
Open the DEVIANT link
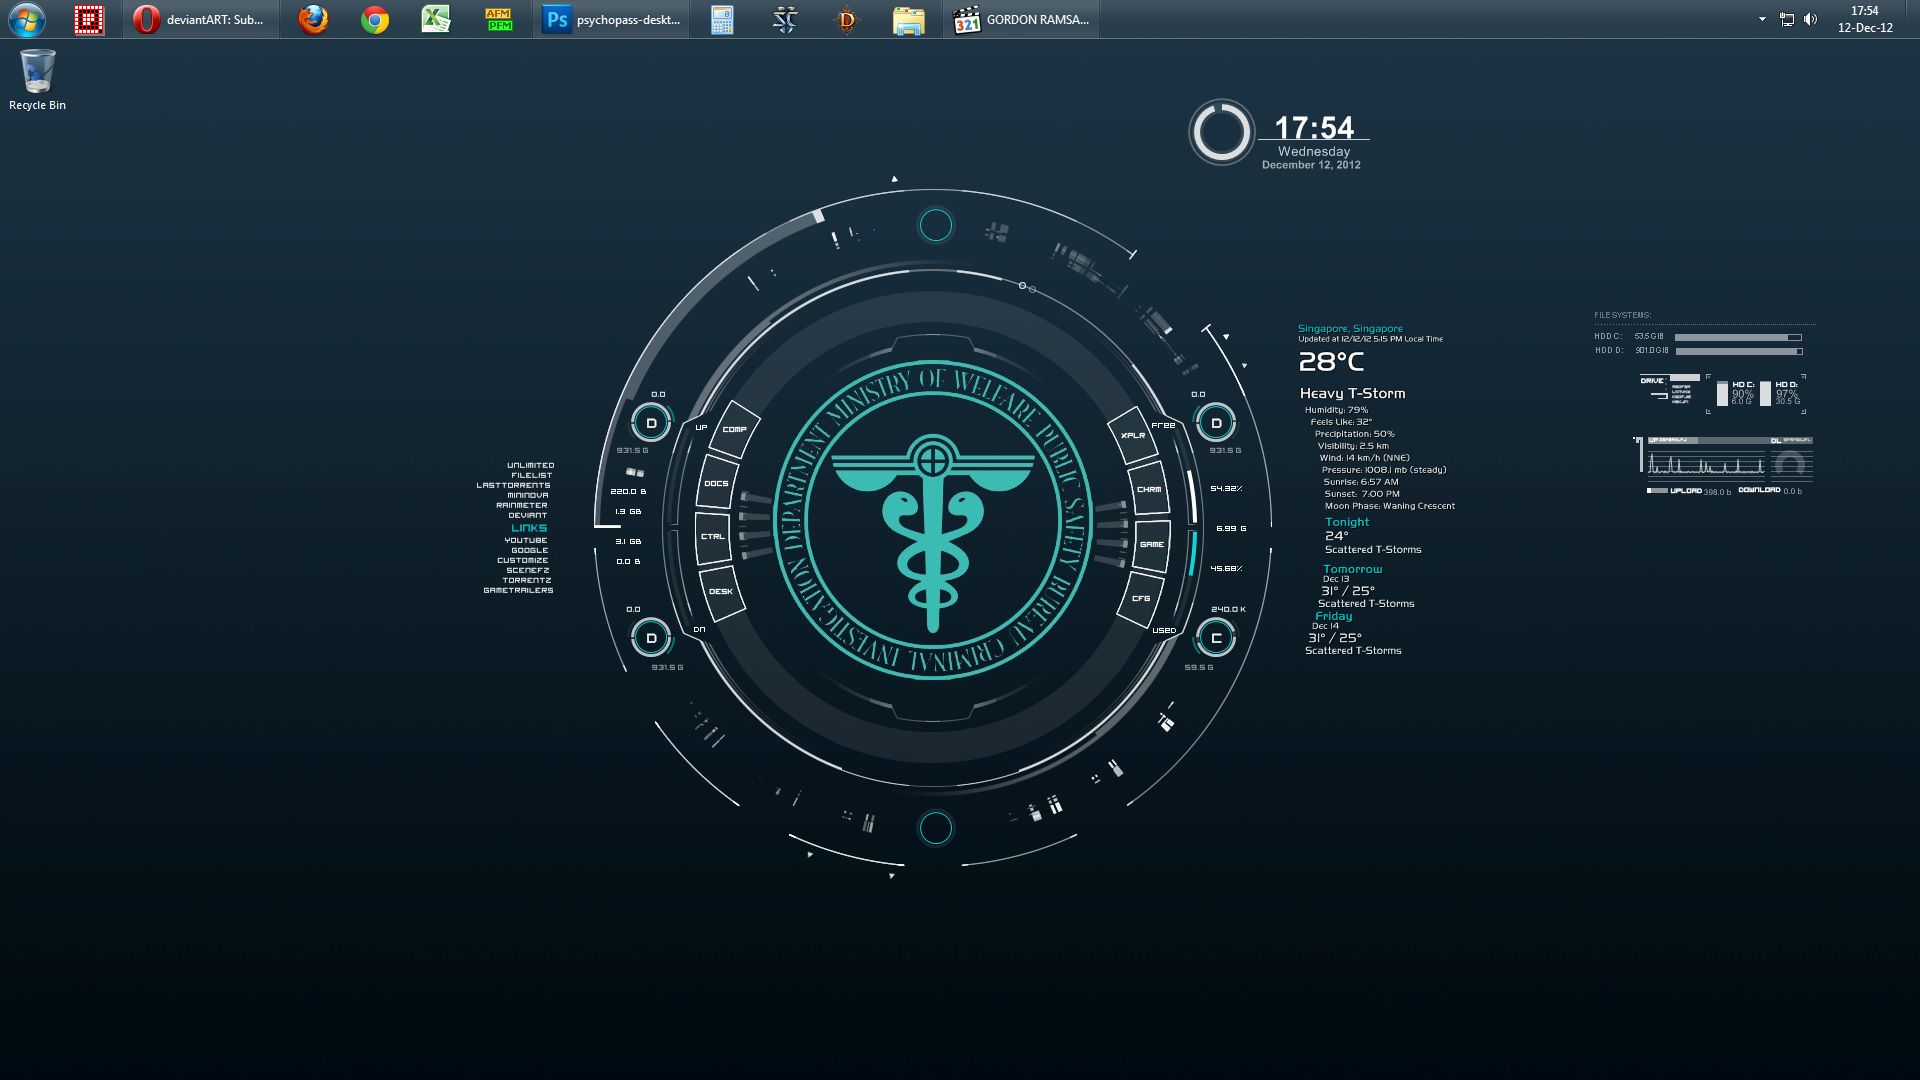pyautogui.click(x=527, y=515)
